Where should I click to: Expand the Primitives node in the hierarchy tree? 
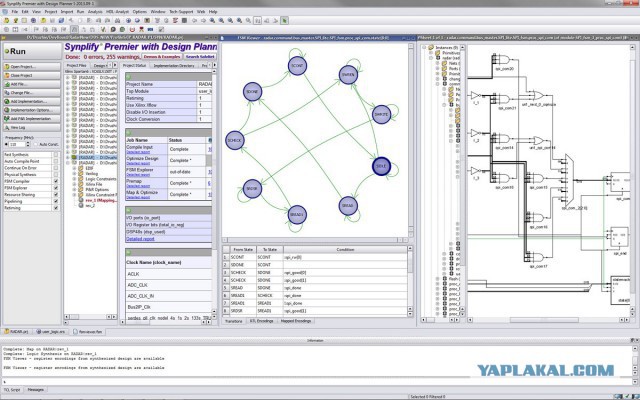(x=431, y=53)
